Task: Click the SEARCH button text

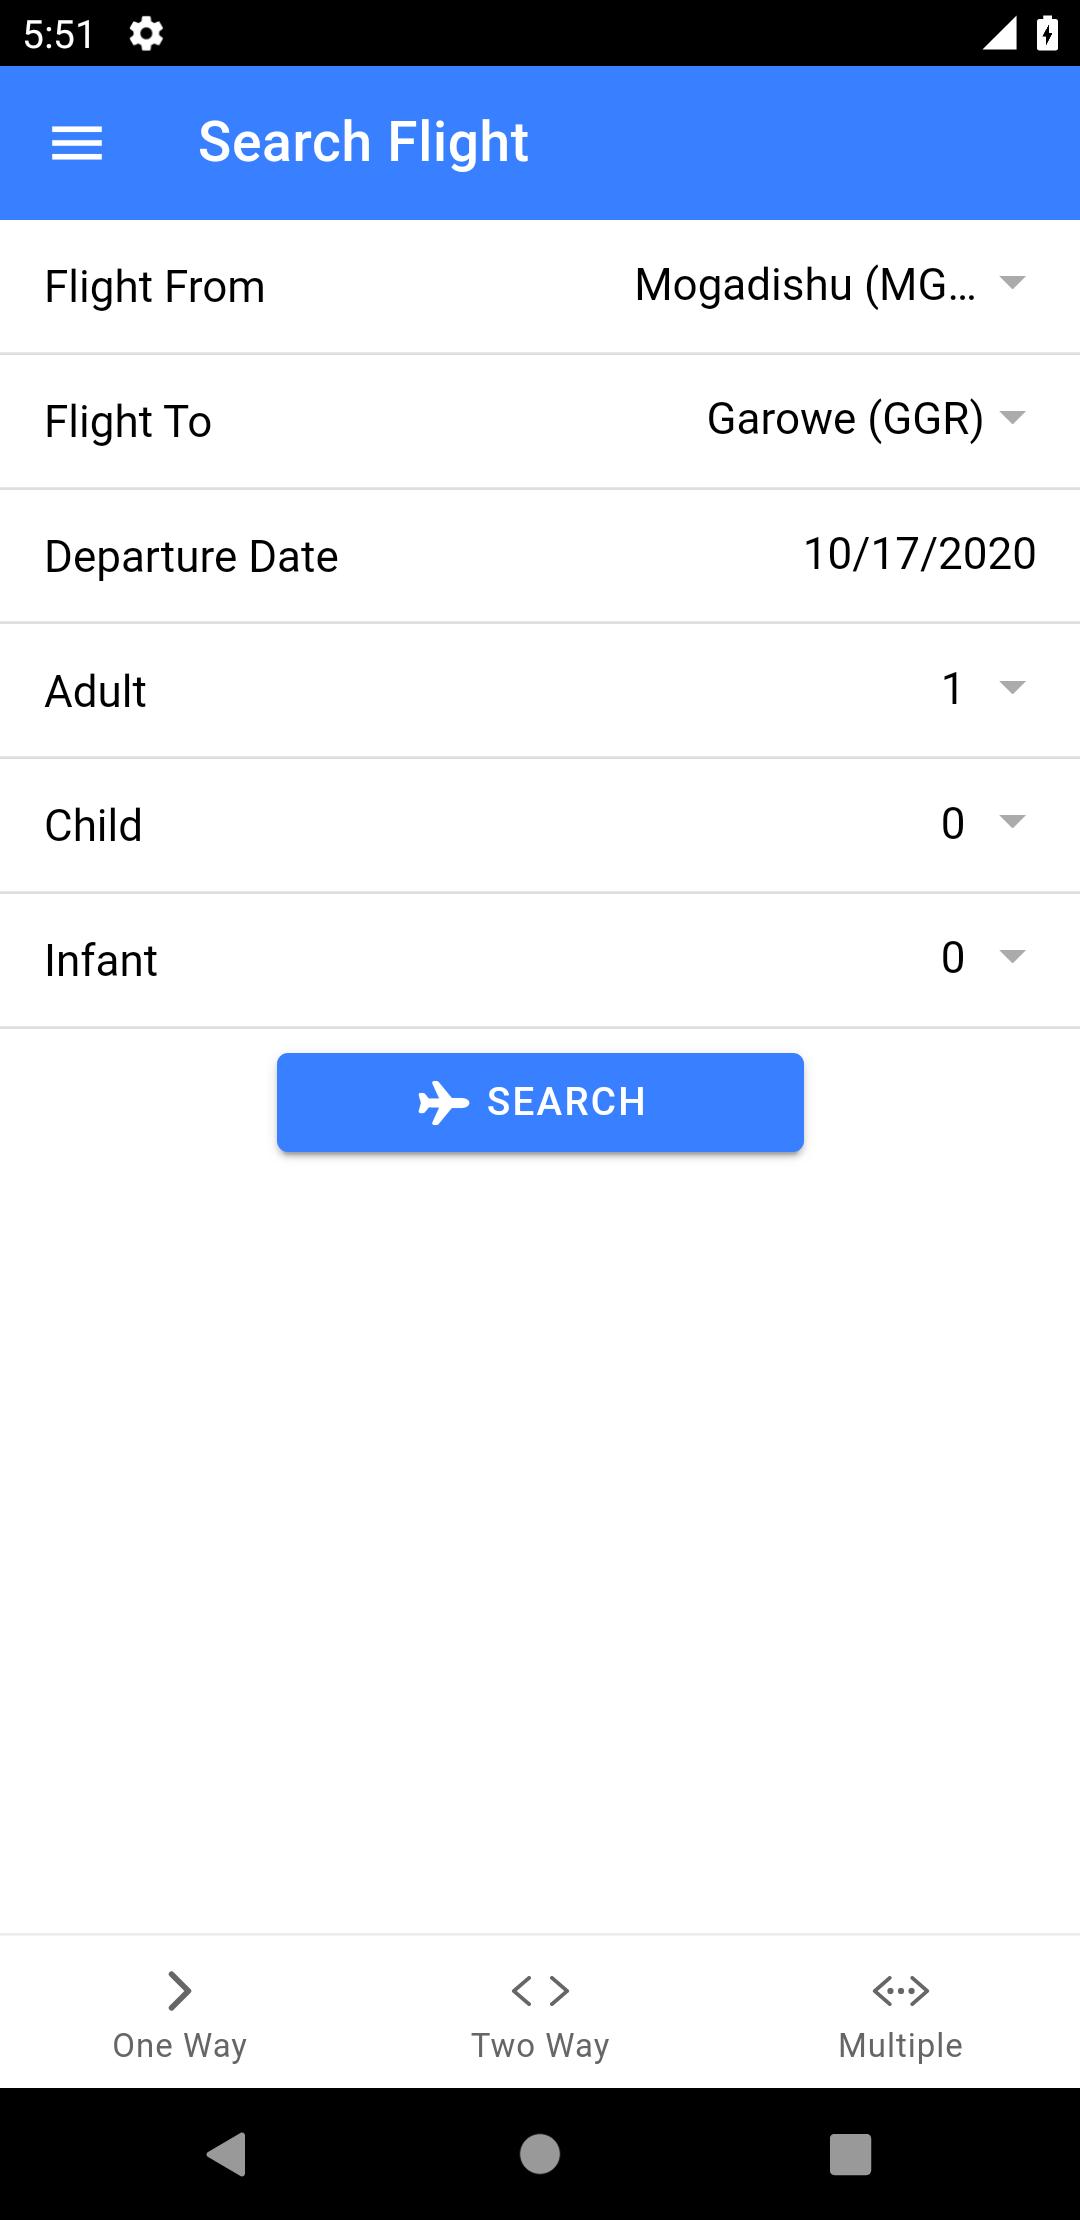Action: [566, 1102]
